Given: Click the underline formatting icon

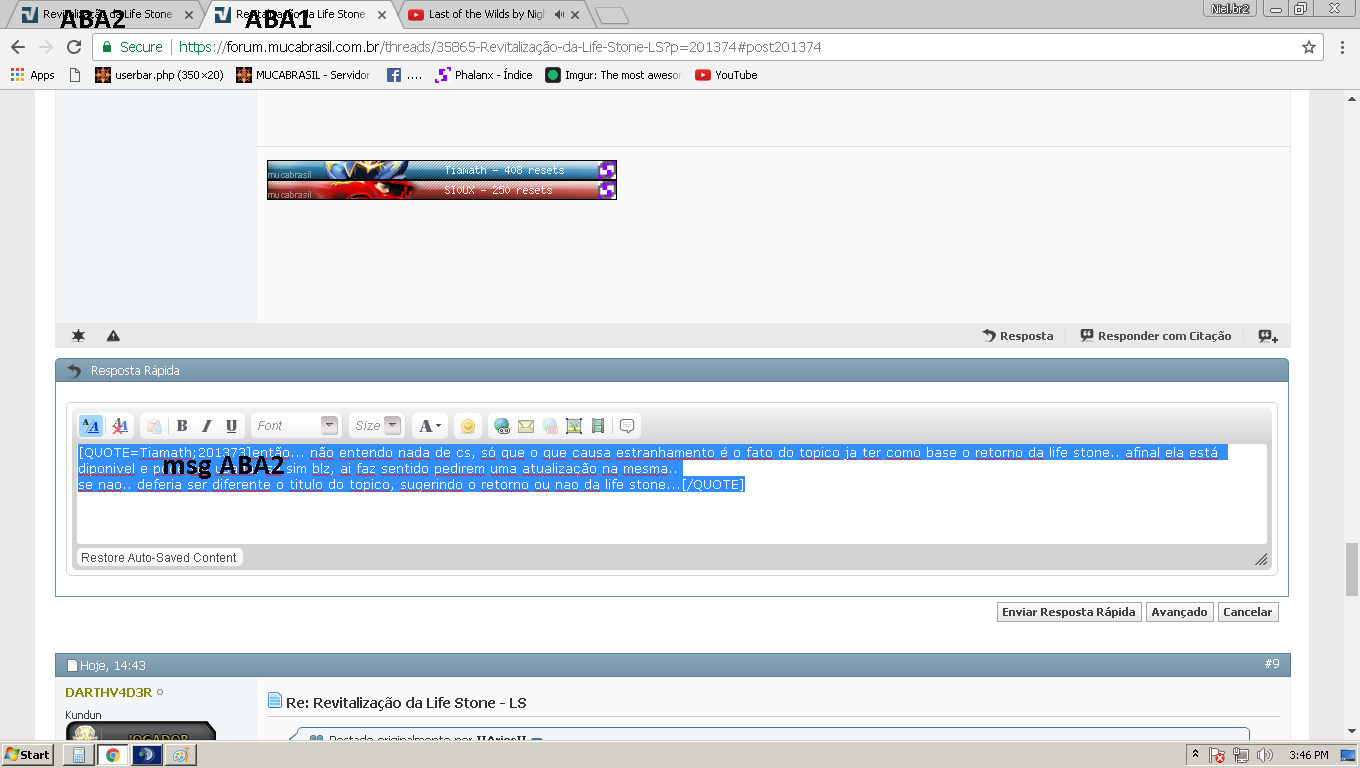Looking at the screenshot, I should [231, 426].
